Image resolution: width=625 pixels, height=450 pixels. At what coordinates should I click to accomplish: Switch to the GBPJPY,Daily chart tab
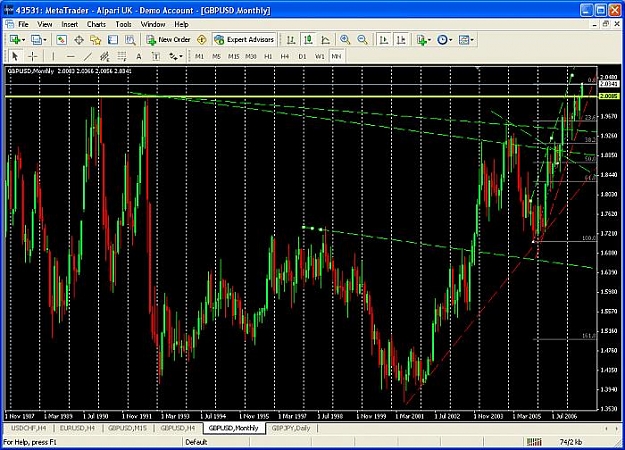coord(291,428)
